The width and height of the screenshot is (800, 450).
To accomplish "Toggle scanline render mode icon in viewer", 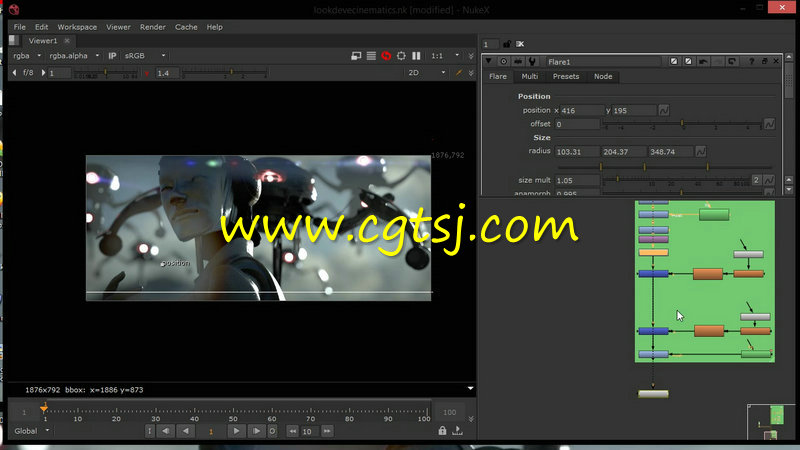I will [x=371, y=56].
